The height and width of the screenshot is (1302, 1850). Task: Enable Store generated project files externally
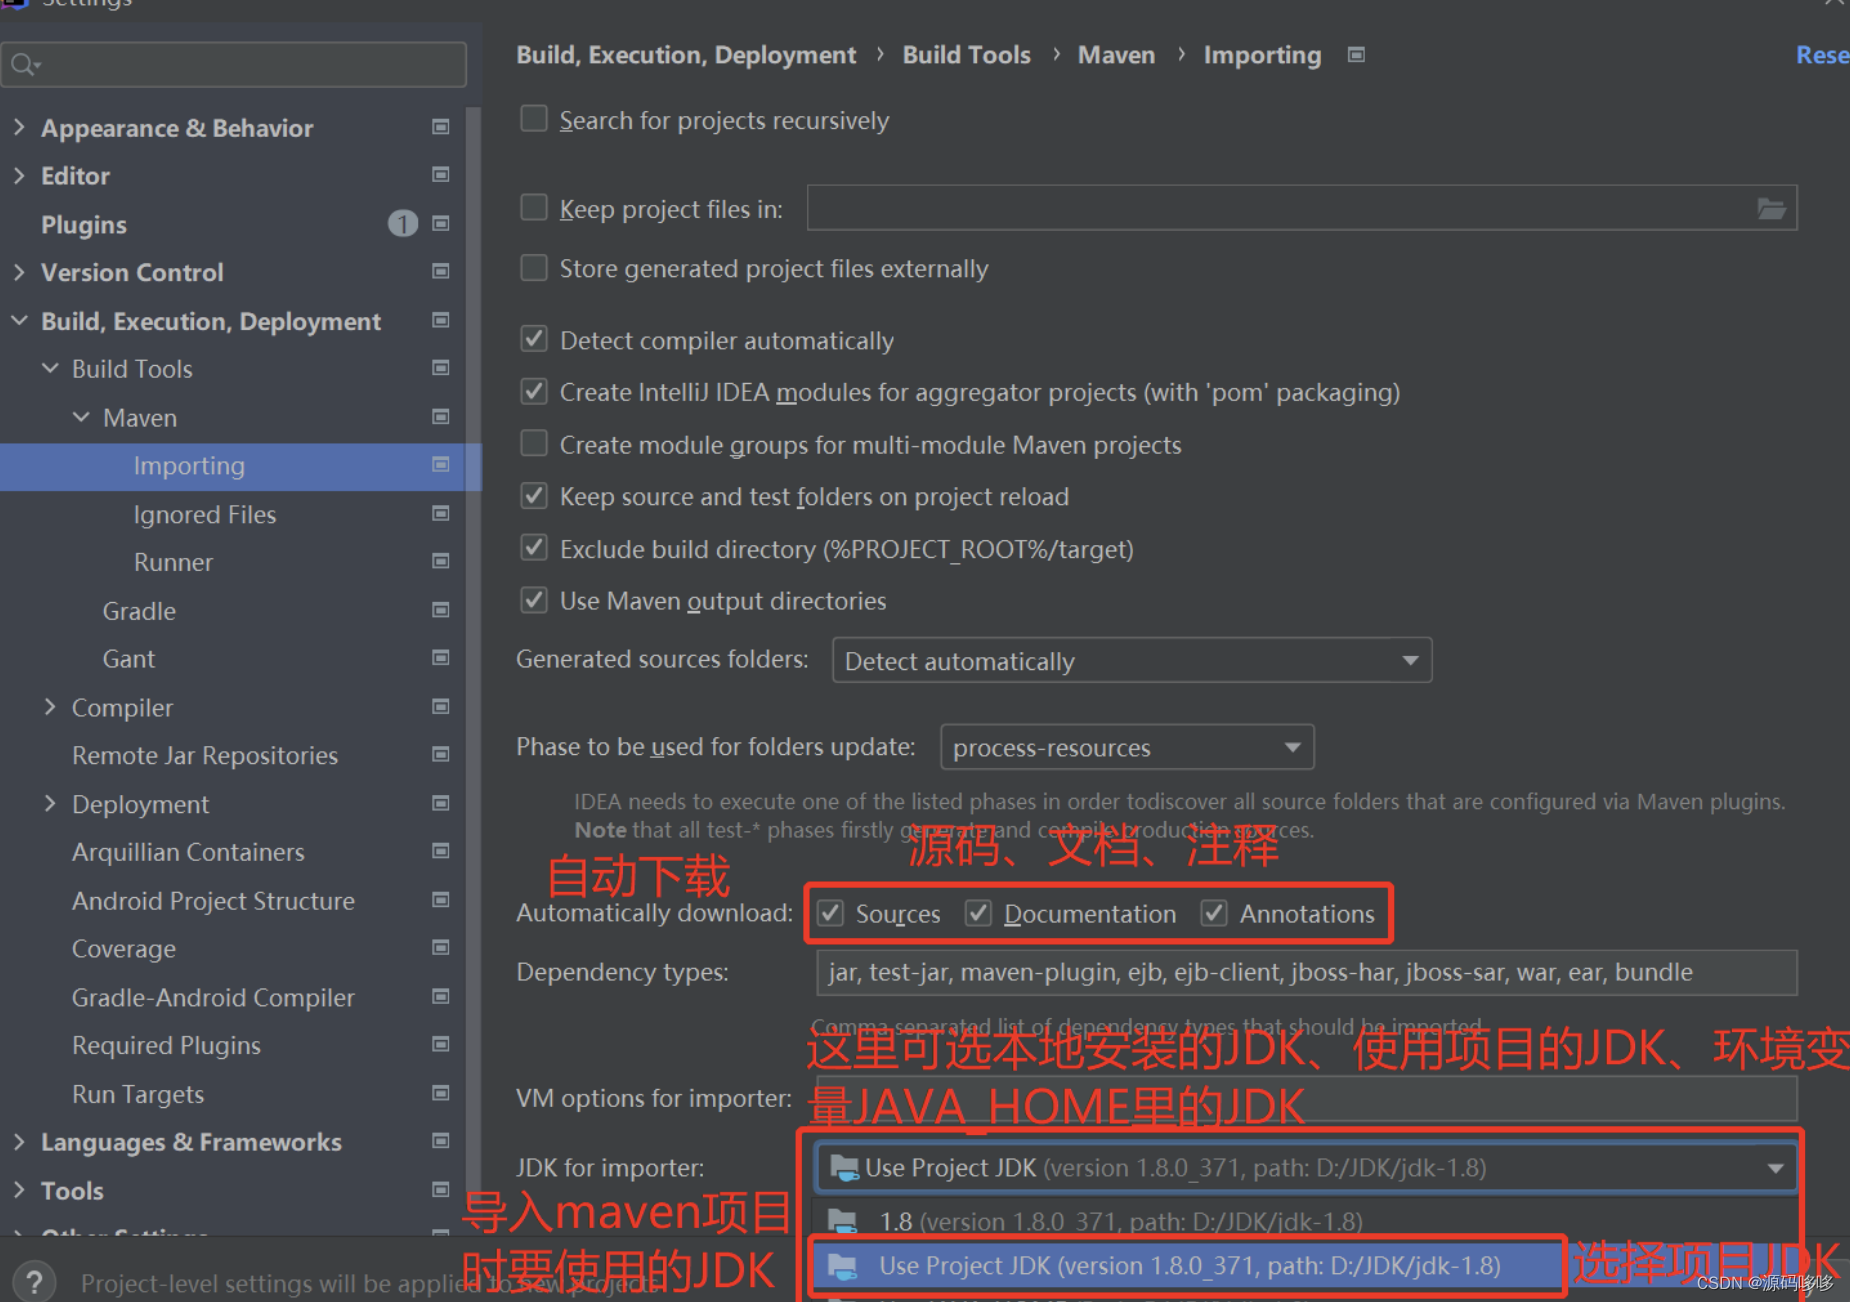tap(534, 268)
